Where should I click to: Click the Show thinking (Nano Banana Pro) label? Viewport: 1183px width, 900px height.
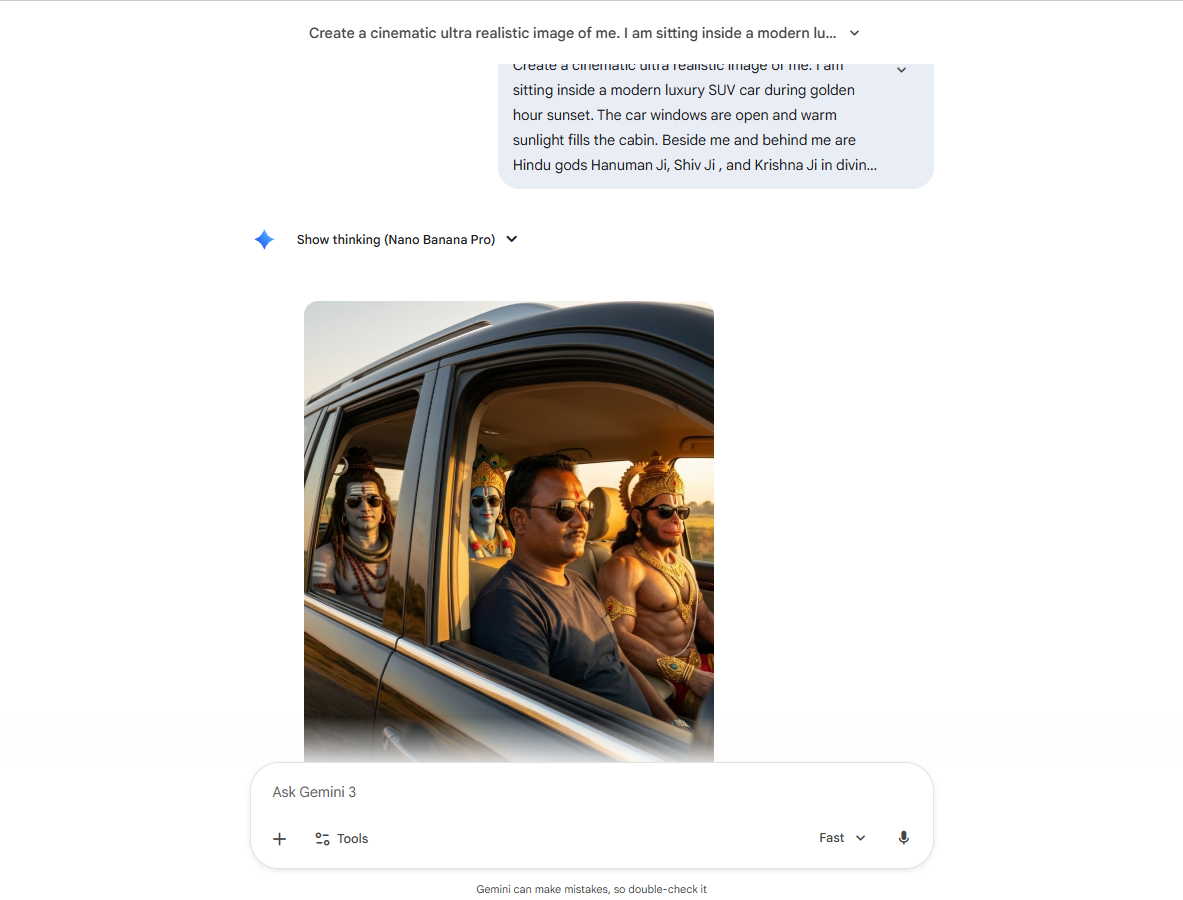click(395, 239)
